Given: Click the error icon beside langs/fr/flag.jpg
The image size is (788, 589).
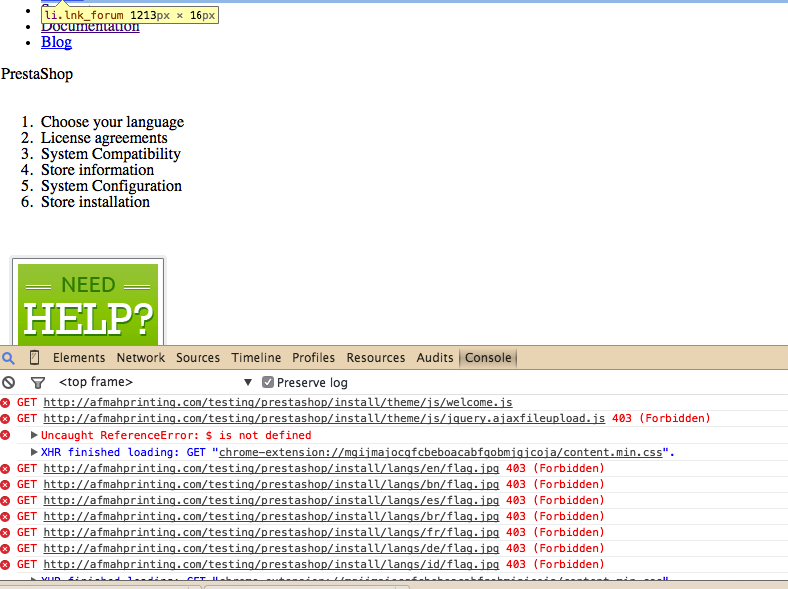Looking at the screenshot, I should (x=5, y=533).
